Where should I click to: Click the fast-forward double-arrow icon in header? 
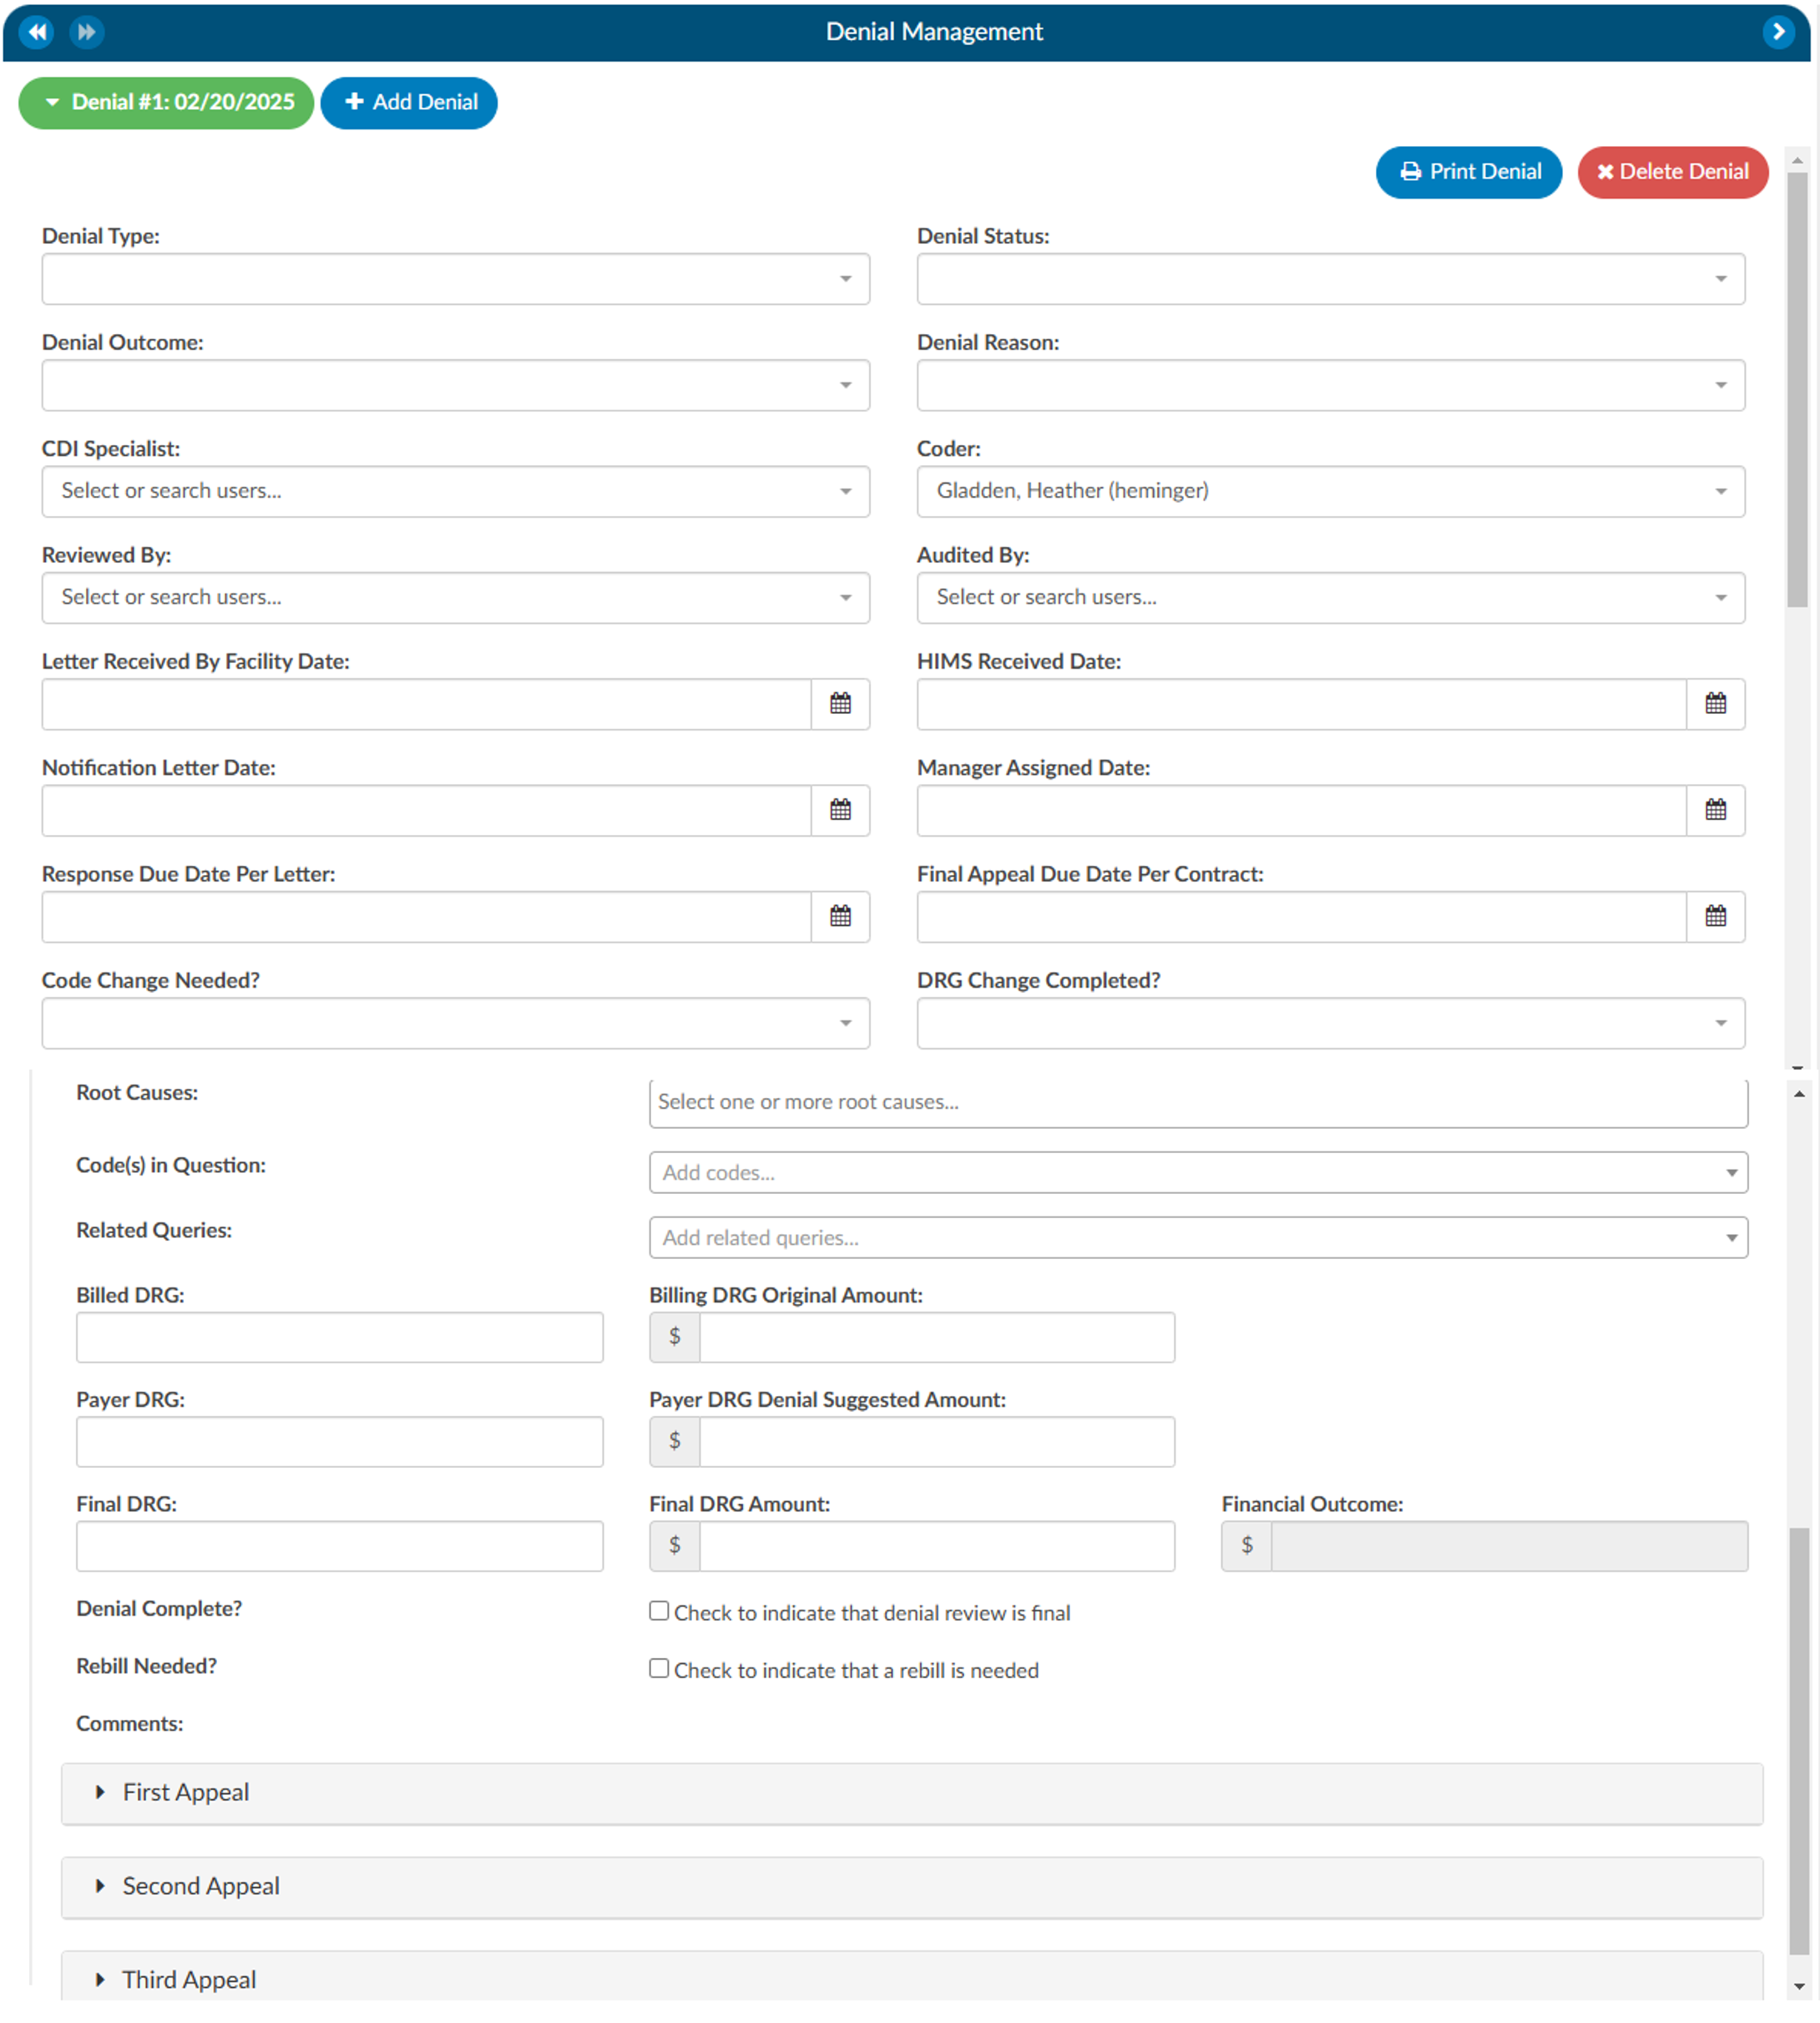click(x=87, y=32)
